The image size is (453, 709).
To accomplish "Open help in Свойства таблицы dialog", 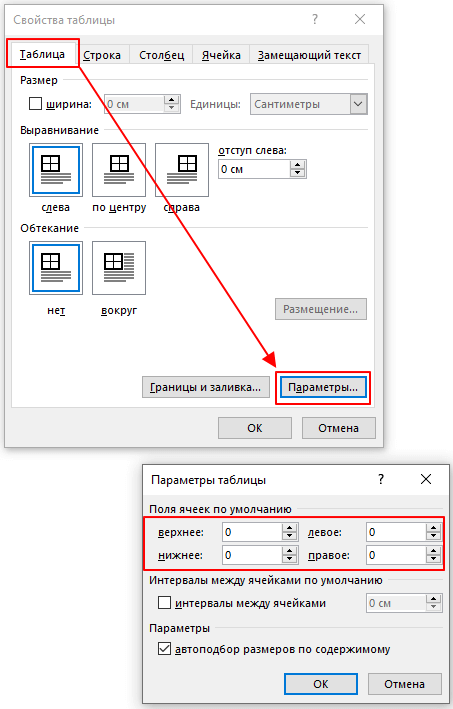I will pyautogui.click(x=315, y=19).
